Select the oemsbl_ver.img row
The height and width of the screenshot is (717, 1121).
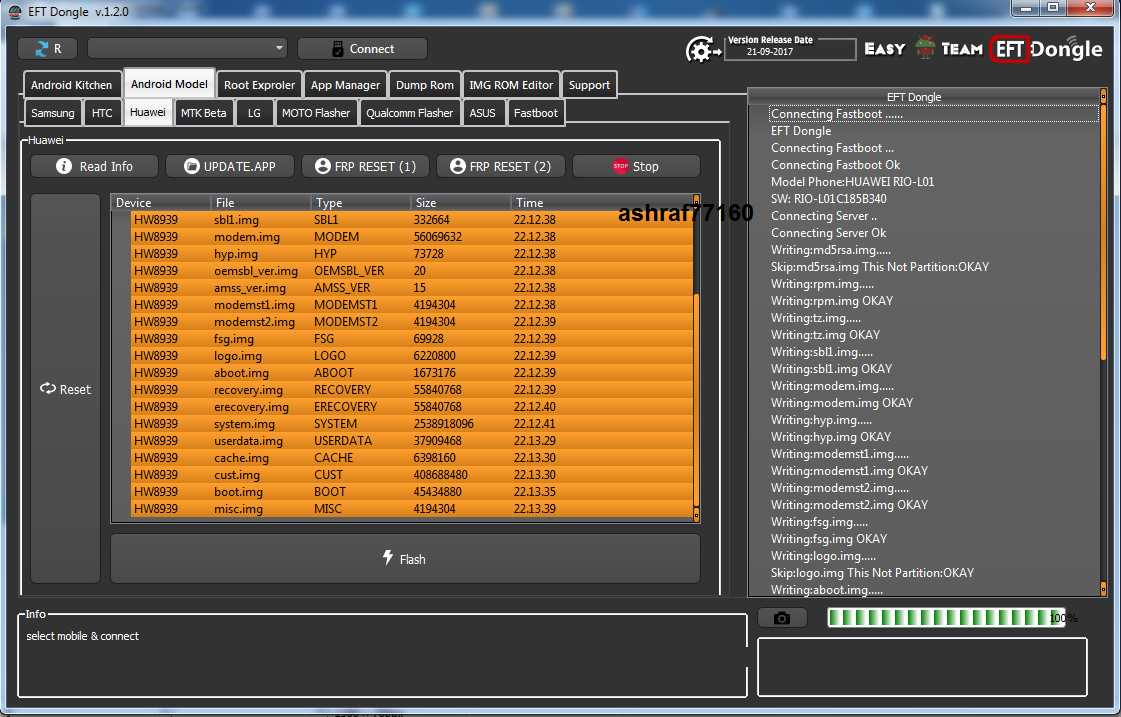[x=412, y=271]
